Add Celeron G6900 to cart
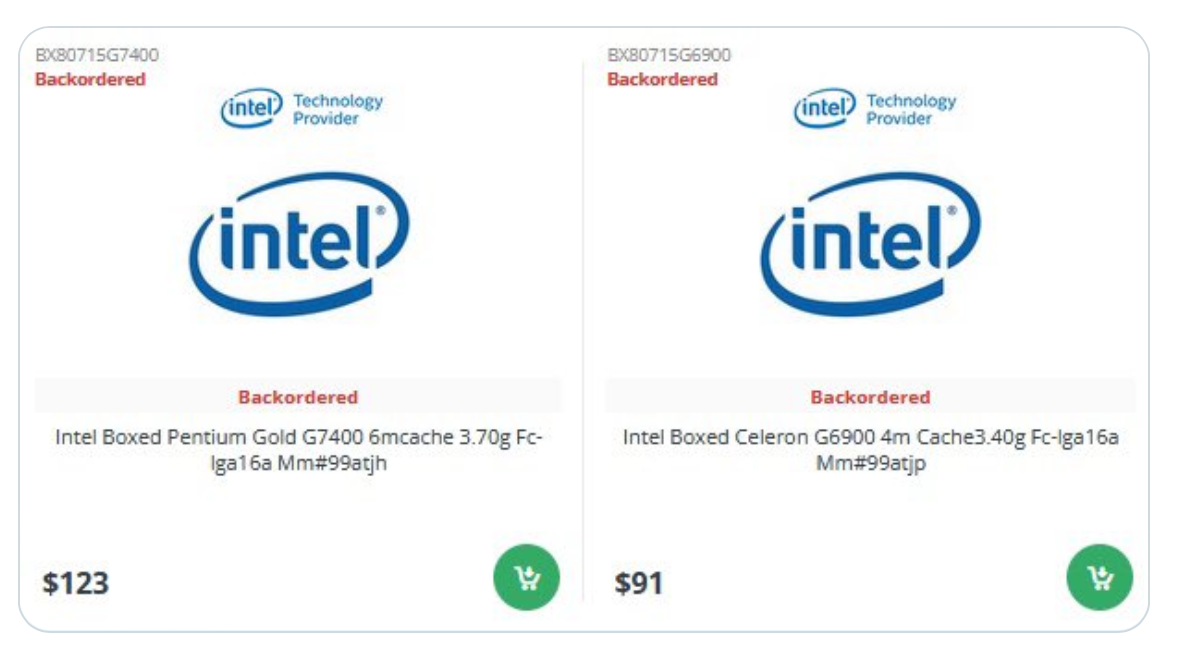Screen dimensions: 1180x660 pos(1099,578)
